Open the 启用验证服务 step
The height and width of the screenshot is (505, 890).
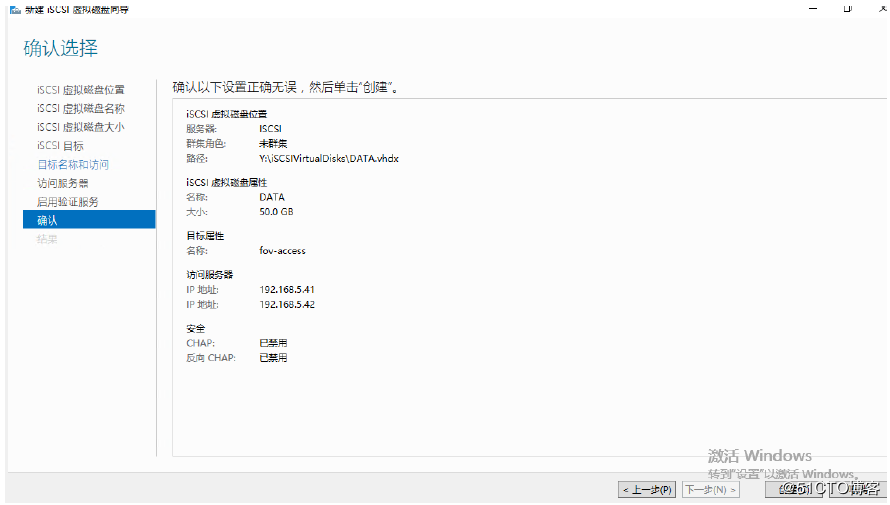pyautogui.click(x=68, y=202)
